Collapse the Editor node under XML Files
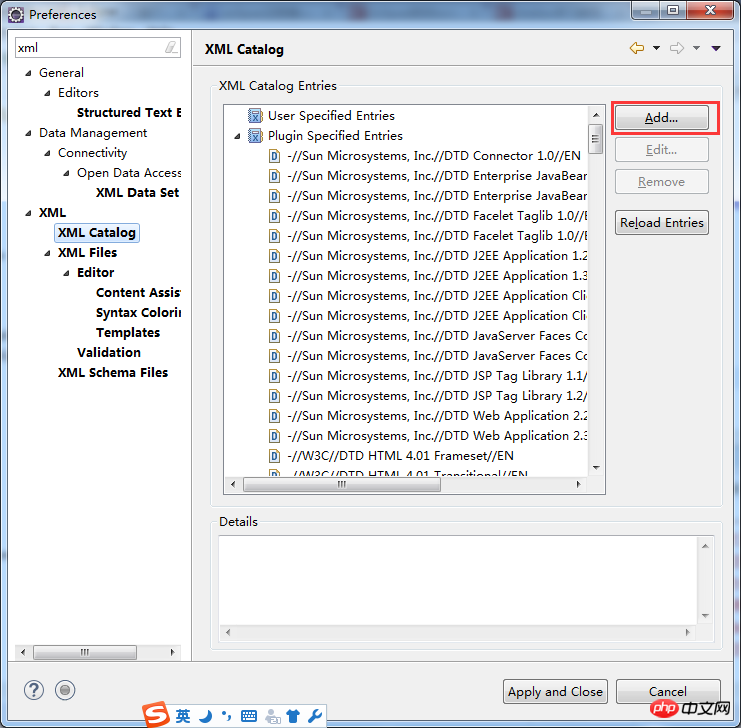The height and width of the screenshot is (728, 741). coord(67,273)
